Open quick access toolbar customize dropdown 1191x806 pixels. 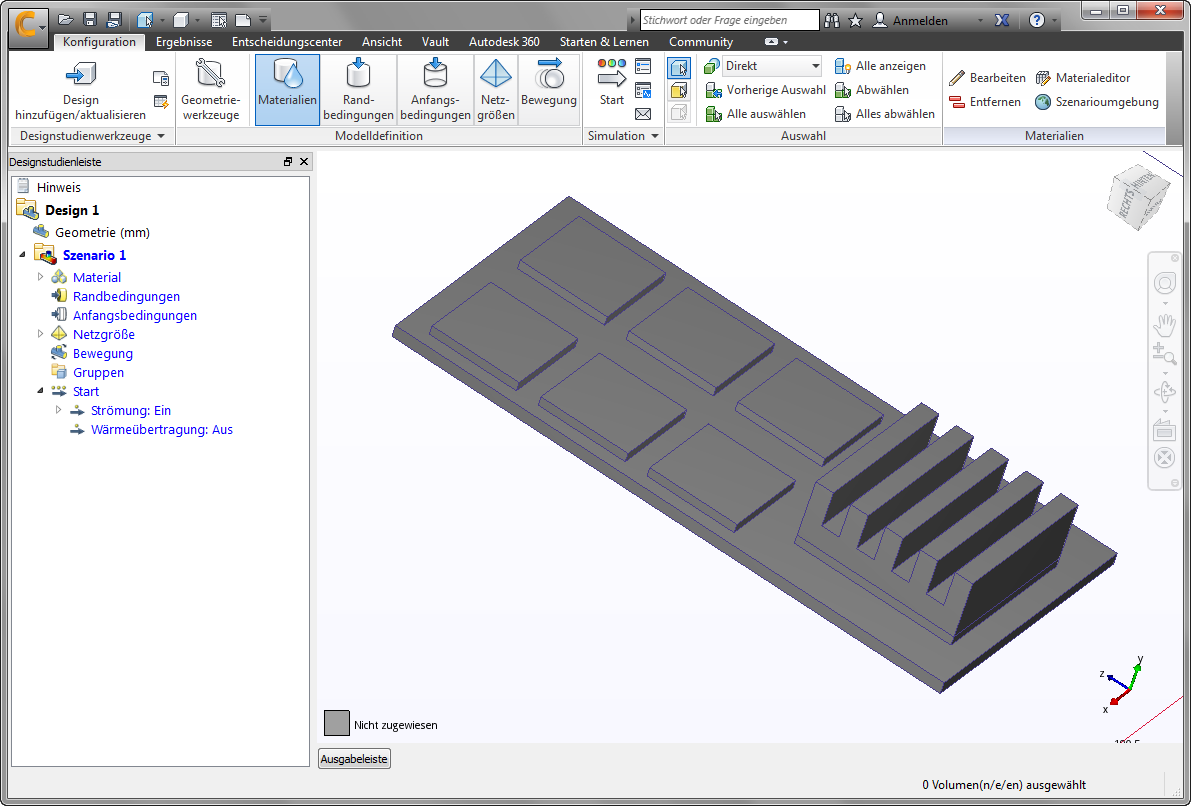click(263, 19)
